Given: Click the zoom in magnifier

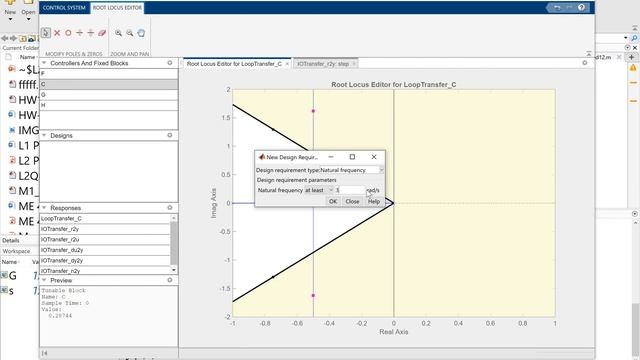Looking at the screenshot, I should coord(118,33).
